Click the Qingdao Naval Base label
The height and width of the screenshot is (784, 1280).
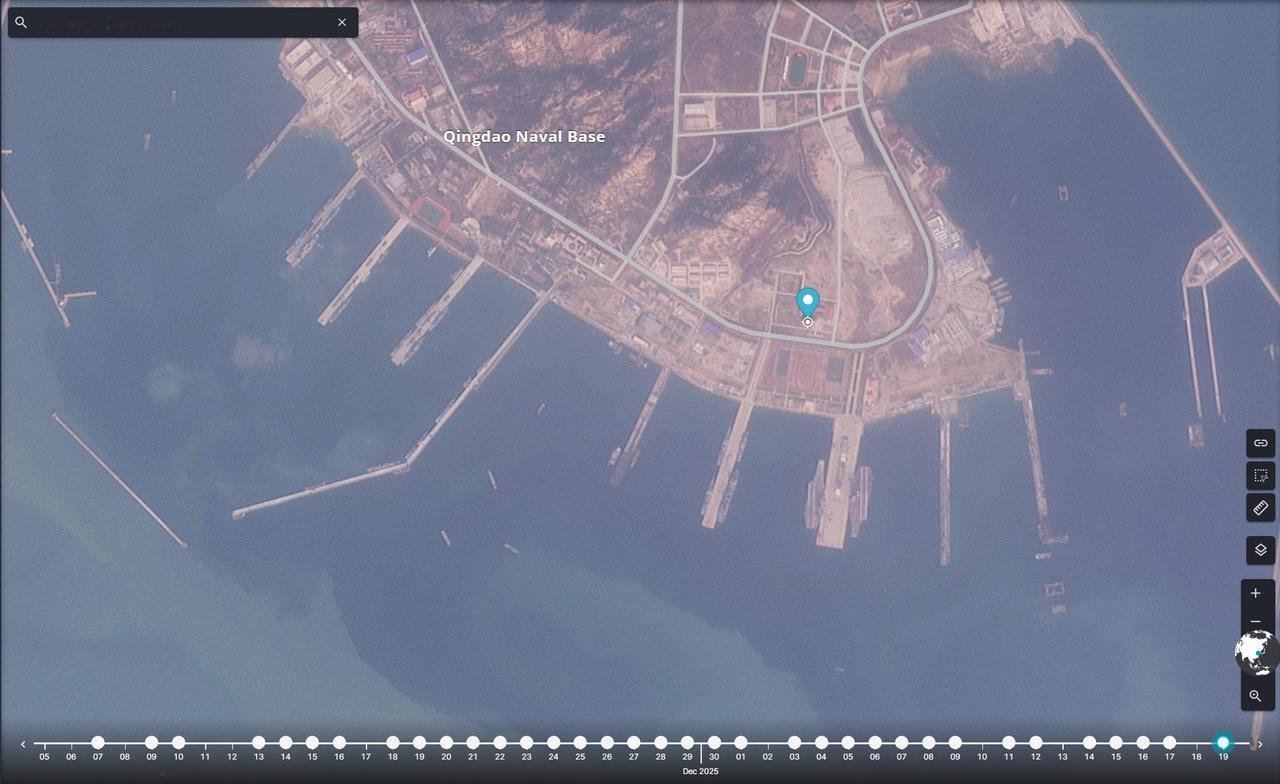525,136
